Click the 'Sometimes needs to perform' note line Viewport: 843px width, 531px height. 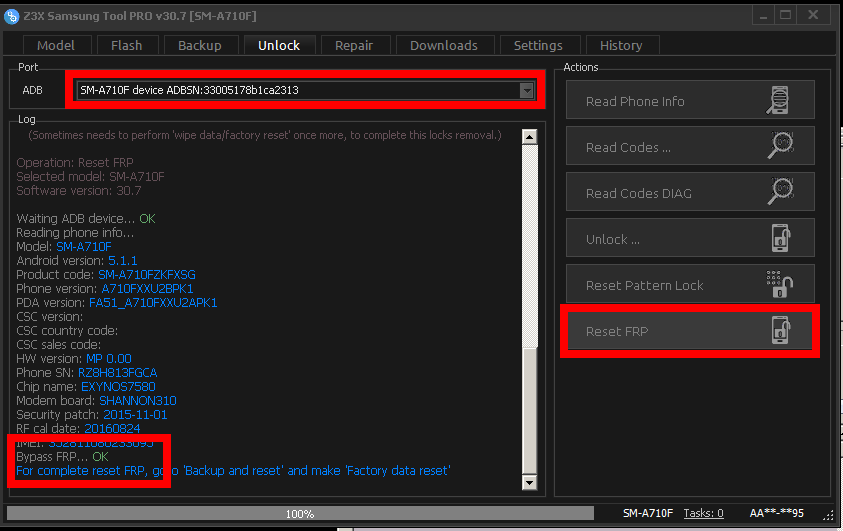(x=265, y=135)
